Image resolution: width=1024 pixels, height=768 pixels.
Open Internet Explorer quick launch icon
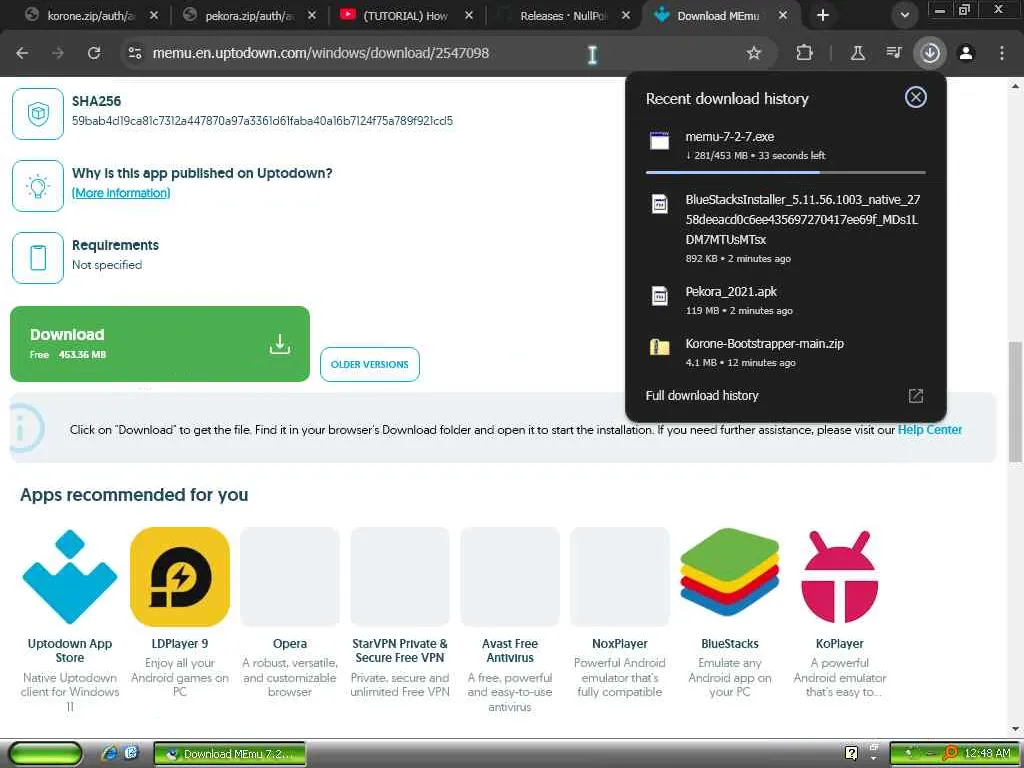tap(110, 754)
